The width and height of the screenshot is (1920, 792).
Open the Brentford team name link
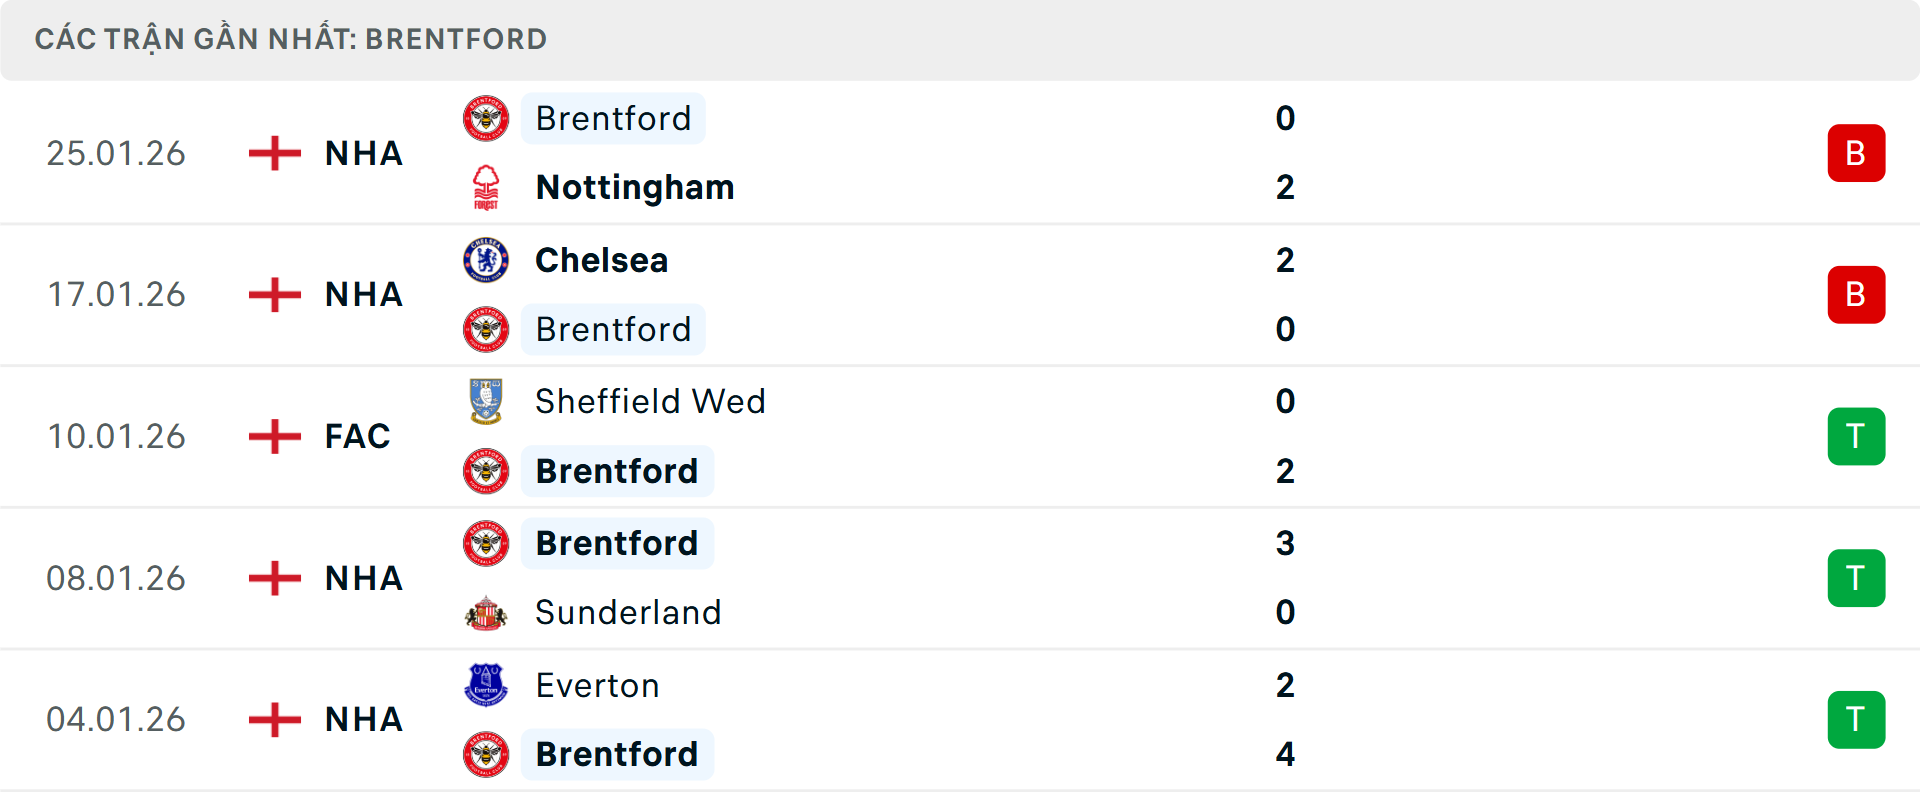coord(613,118)
